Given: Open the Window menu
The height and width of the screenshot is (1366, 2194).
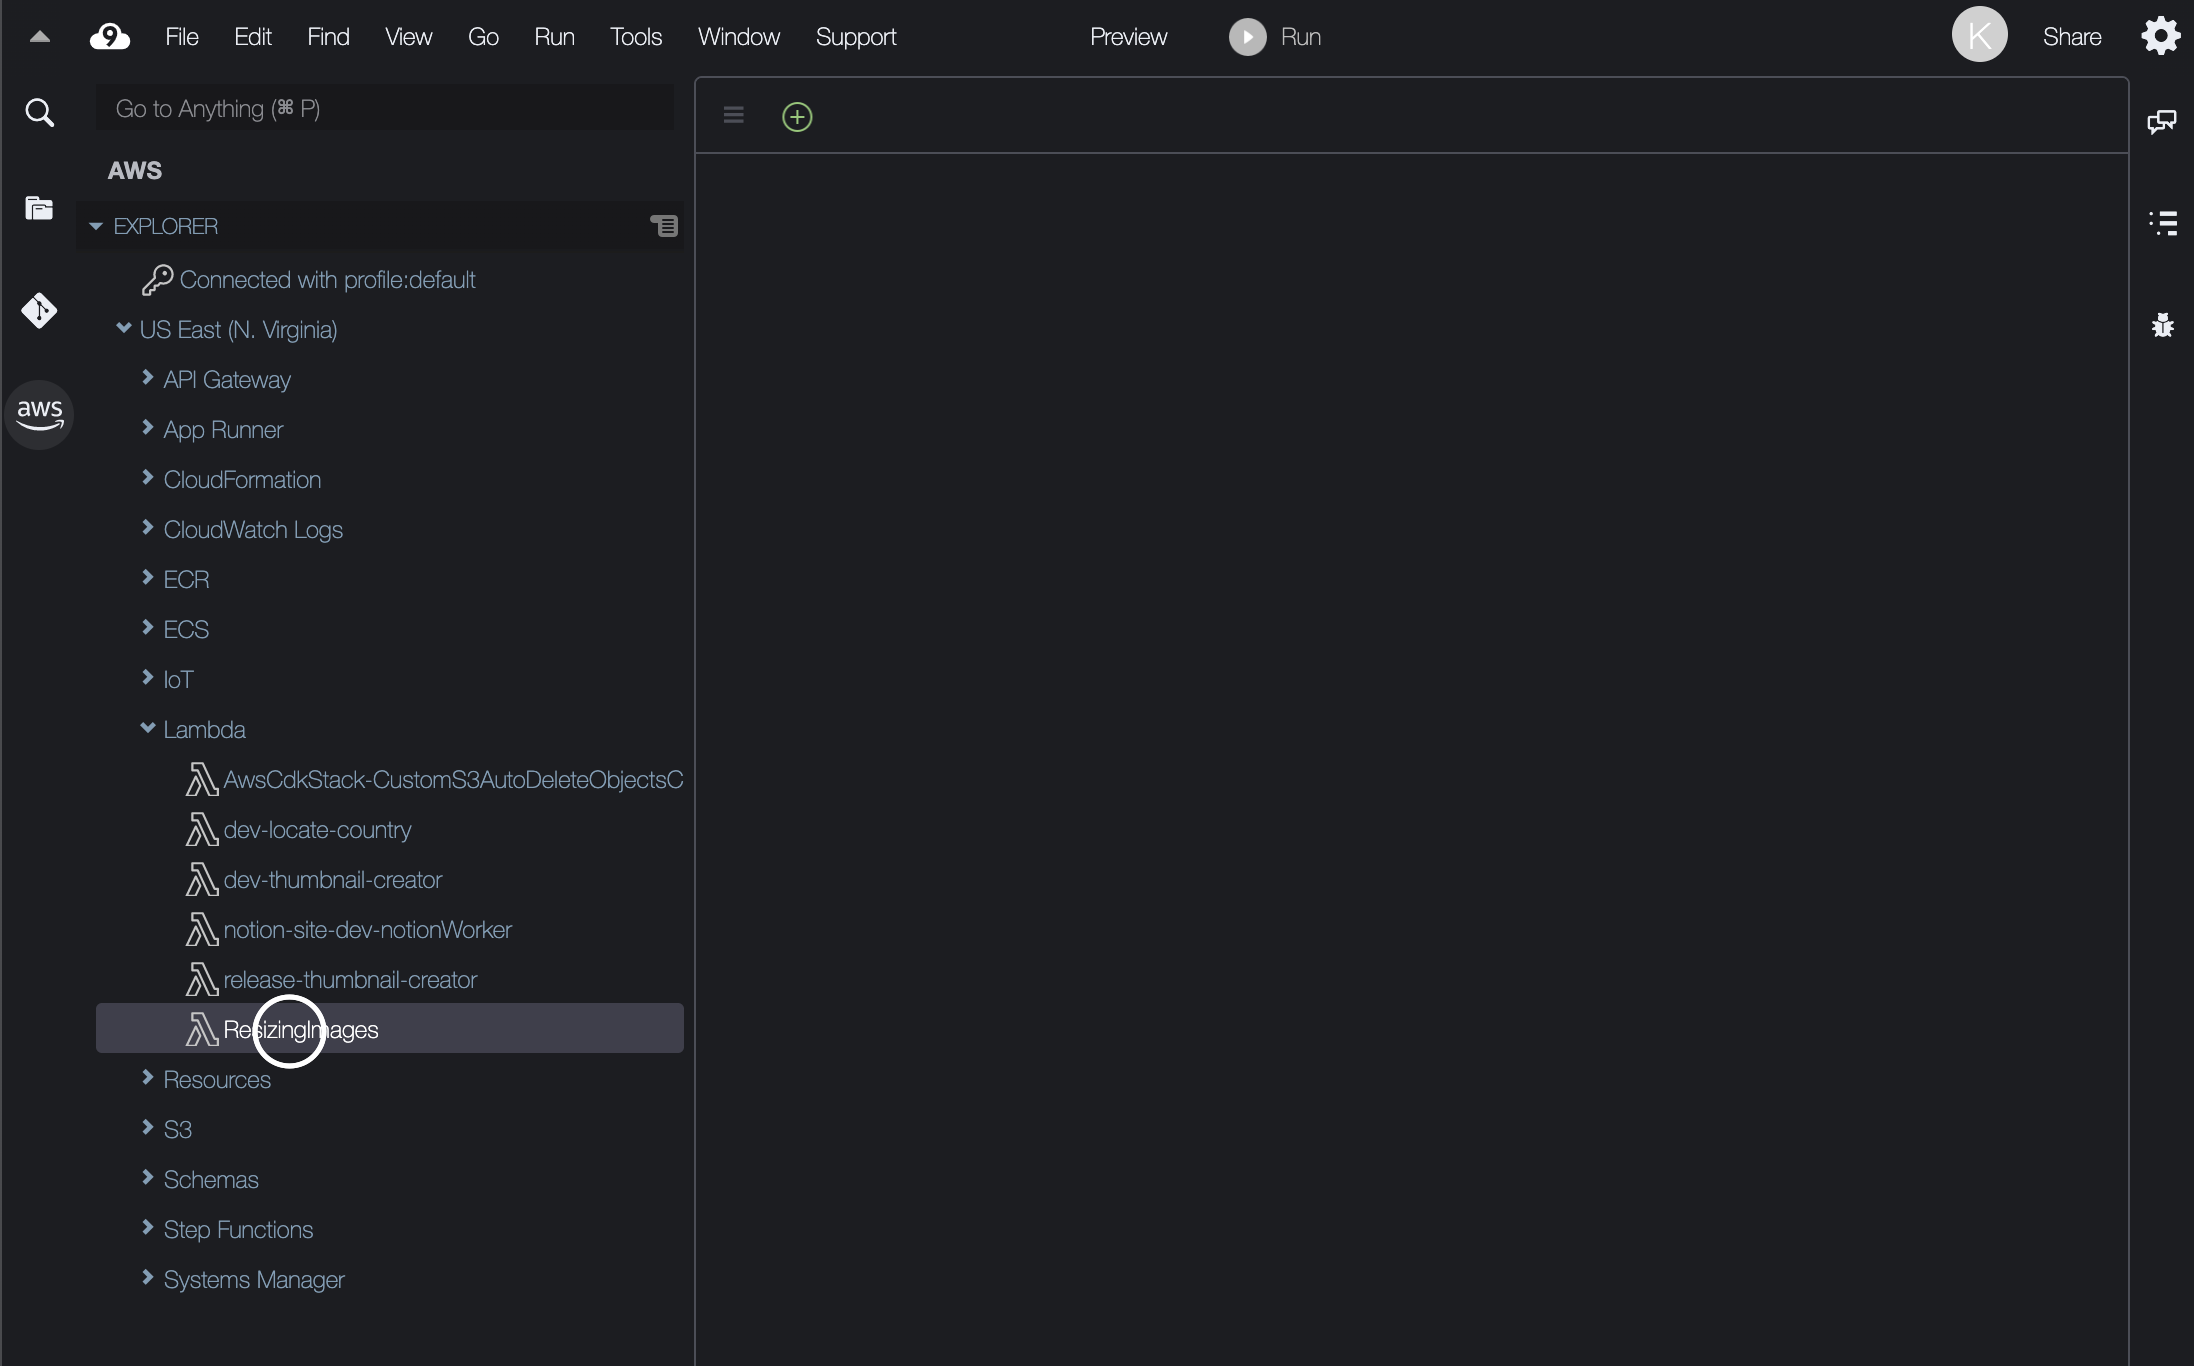Looking at the screenshot, I should pos(738,37).
